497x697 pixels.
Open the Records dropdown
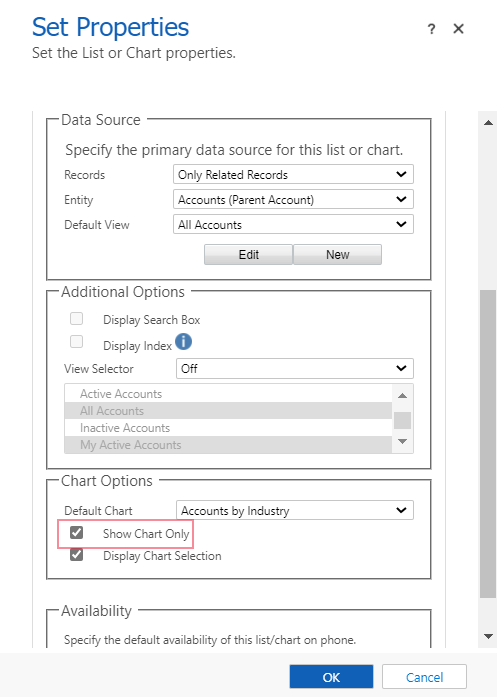(x=293, y=174)
